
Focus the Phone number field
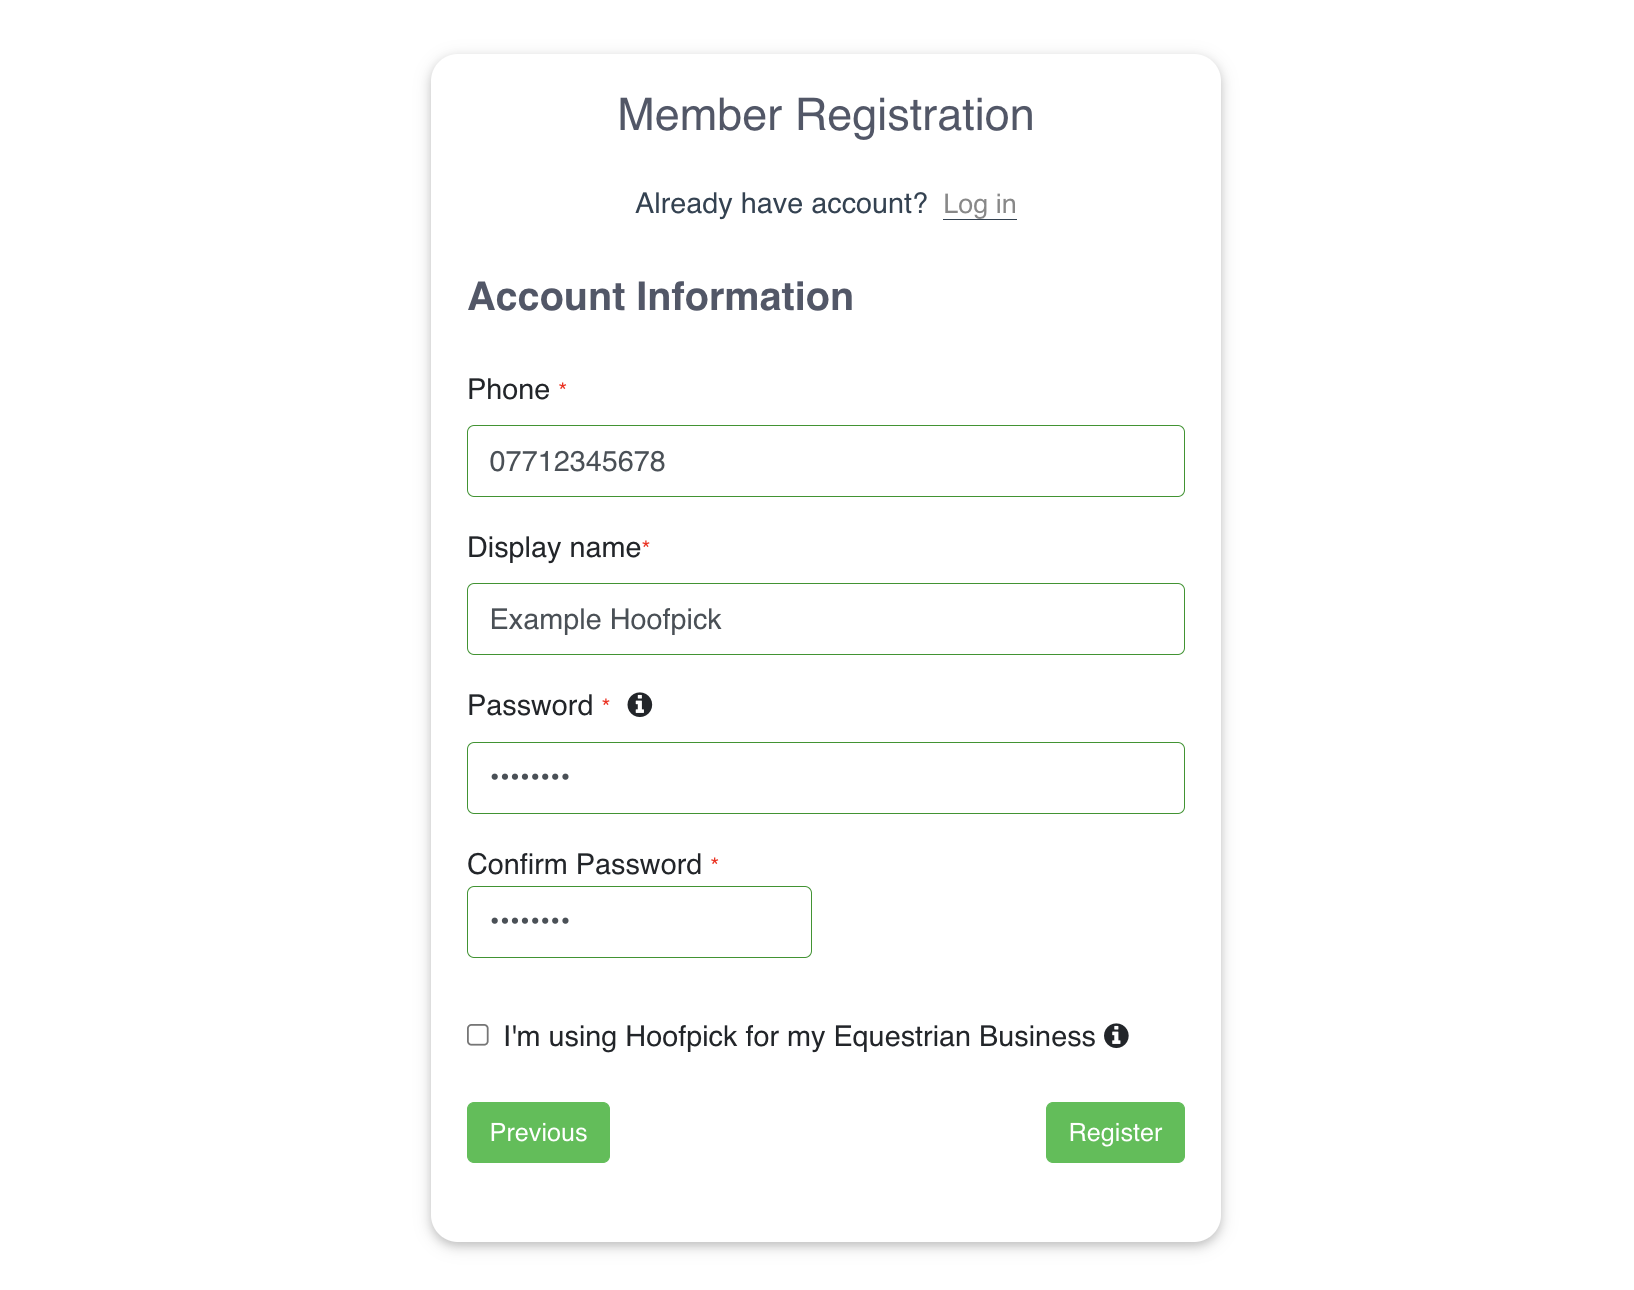pos(826,461)
